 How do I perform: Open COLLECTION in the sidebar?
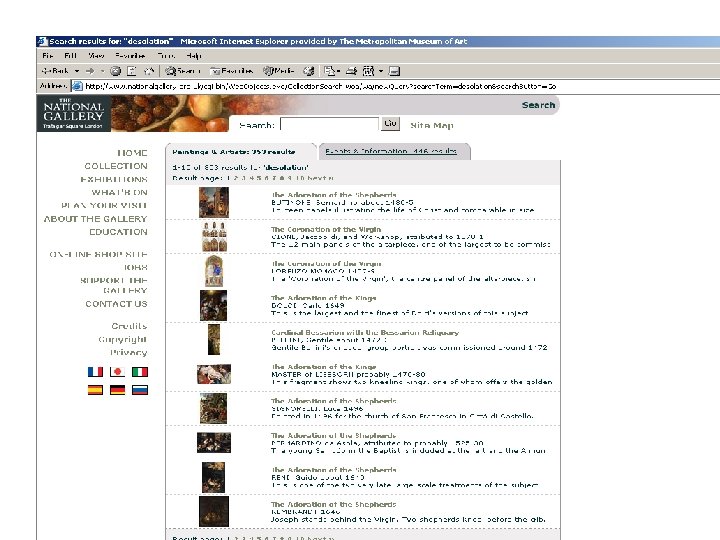[116, 166]
